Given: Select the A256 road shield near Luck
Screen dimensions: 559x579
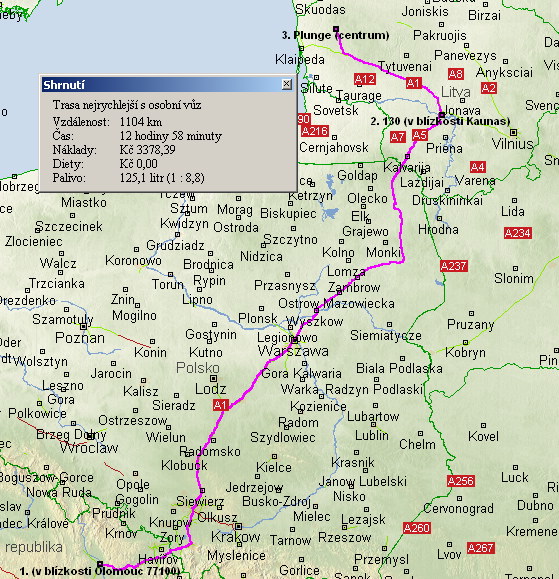Looking at the screenshot, I should (461, 481).
